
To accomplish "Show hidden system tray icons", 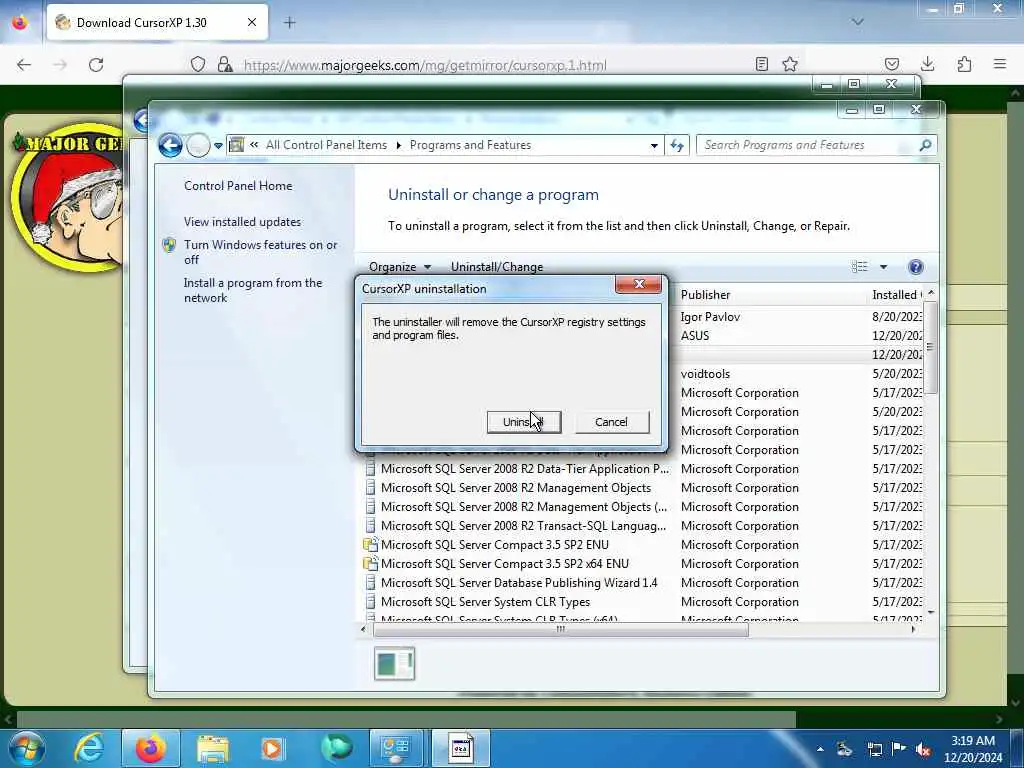I will [x=820, y=749].
